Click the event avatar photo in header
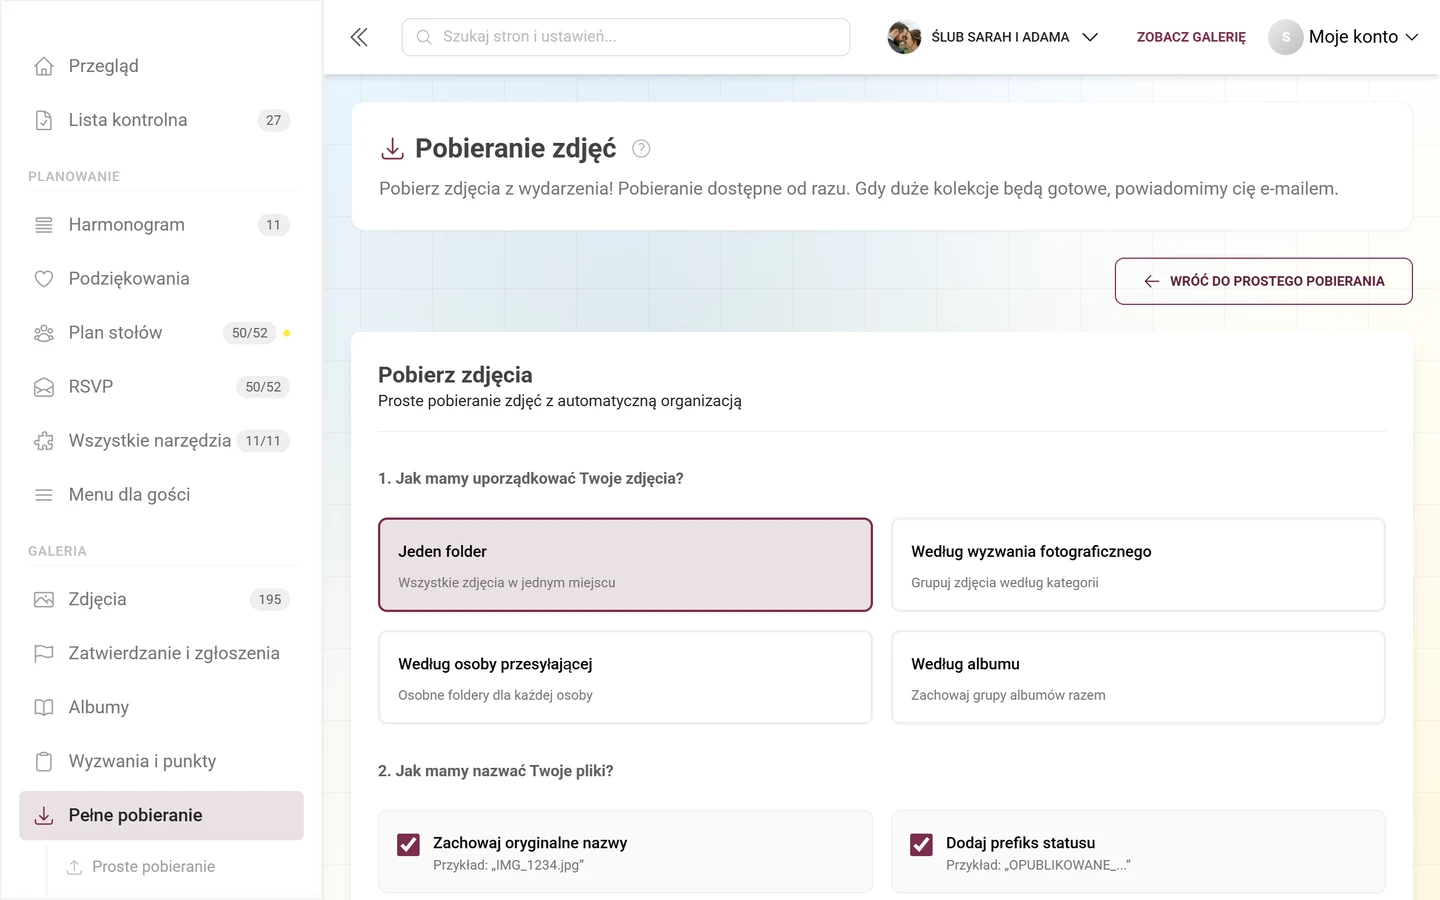Viewport: 1440px width, 900px height. point(904,37)
